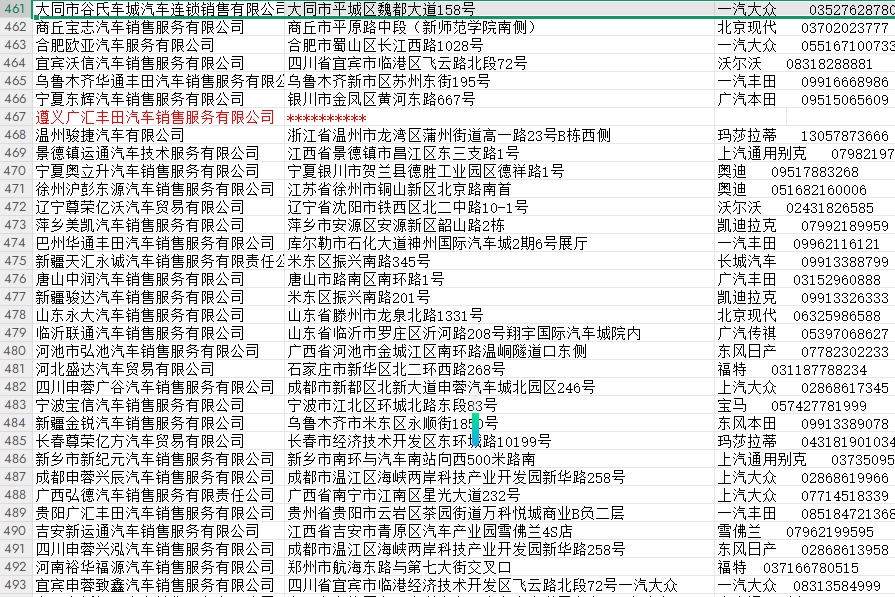895x597 pixels.
Task: Select cell 成都申蓉兴辰汽车销售服务有限公司
Action: tap(159, 477)
